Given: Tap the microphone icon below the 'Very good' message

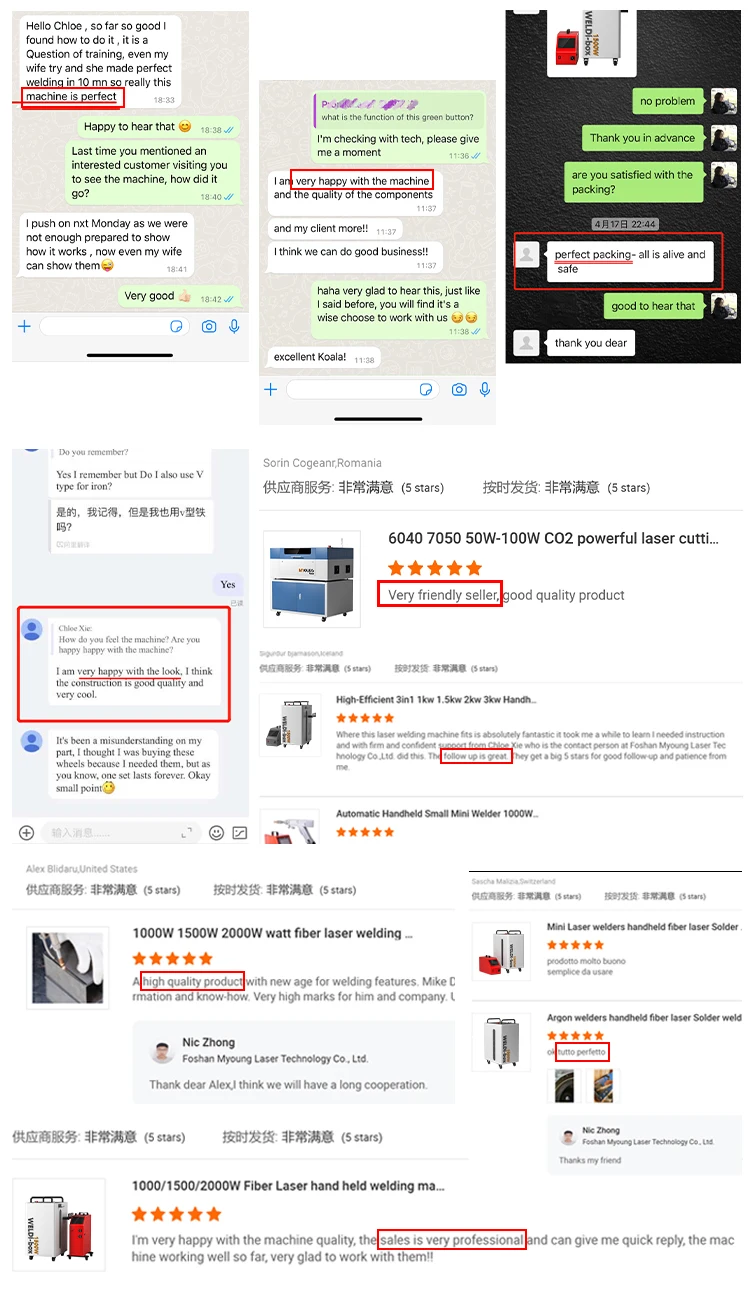Looking at the screenshot, I should 235,326.
